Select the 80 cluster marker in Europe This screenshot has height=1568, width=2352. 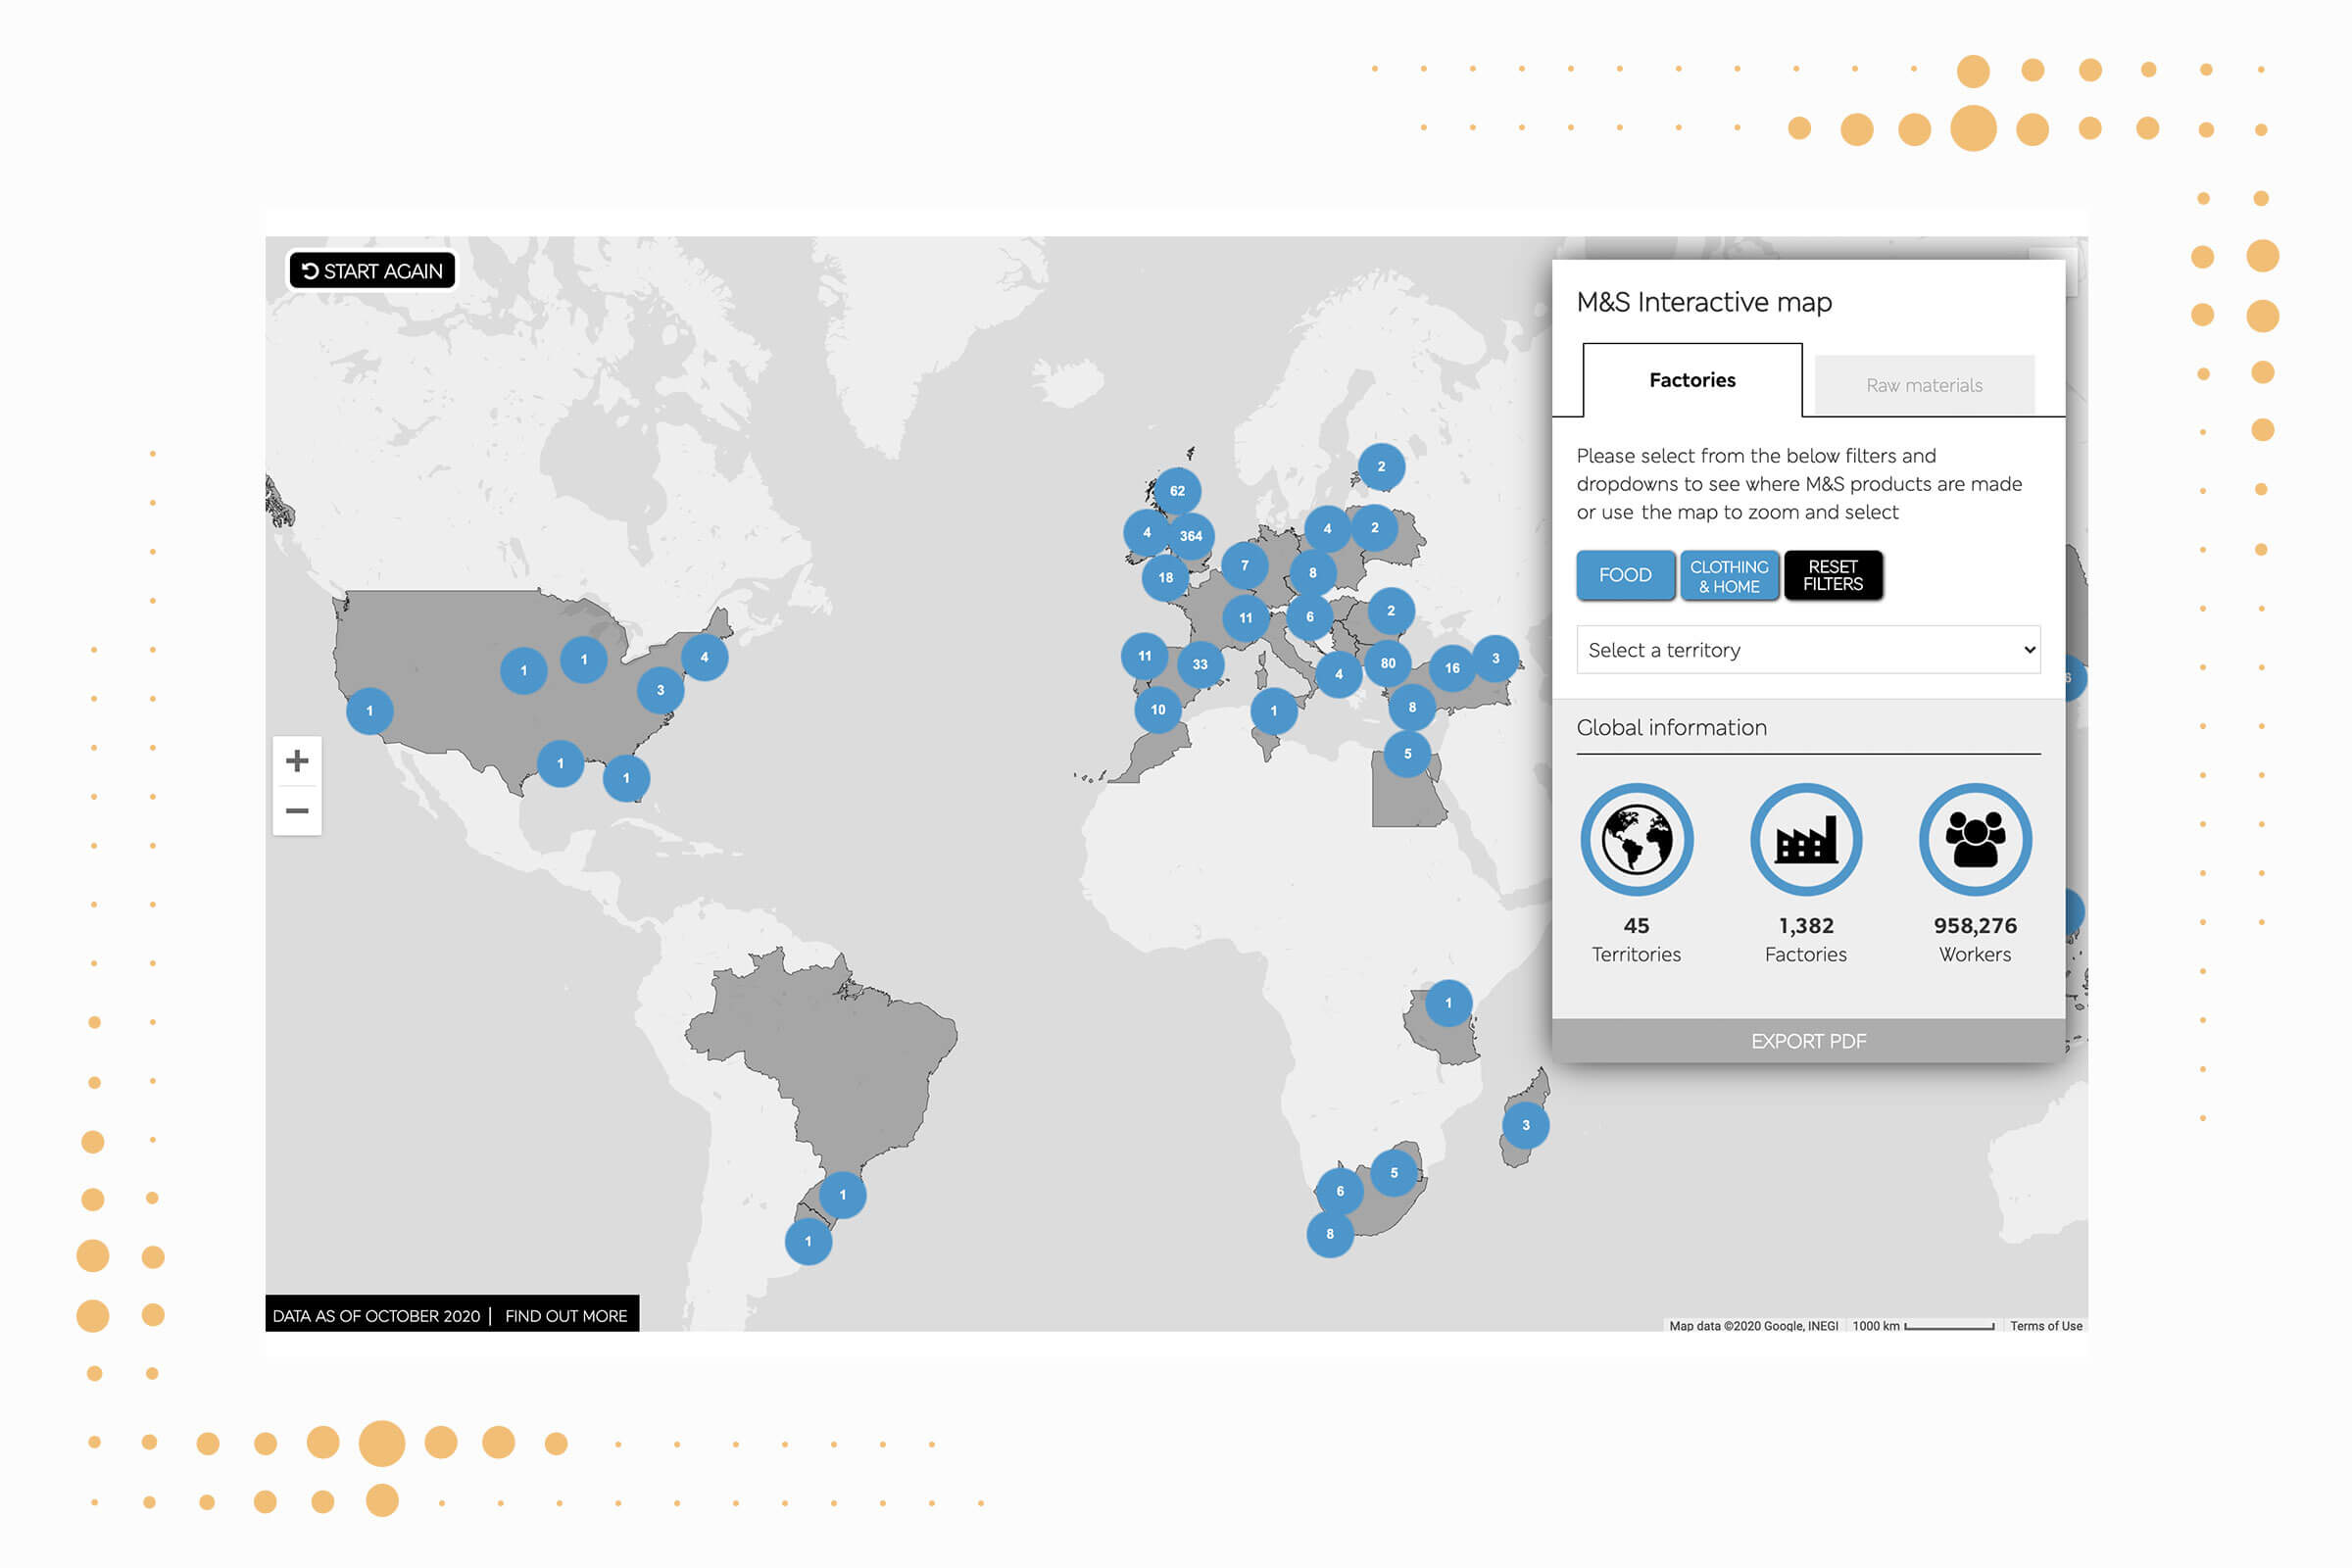[x=1387, y=663]
